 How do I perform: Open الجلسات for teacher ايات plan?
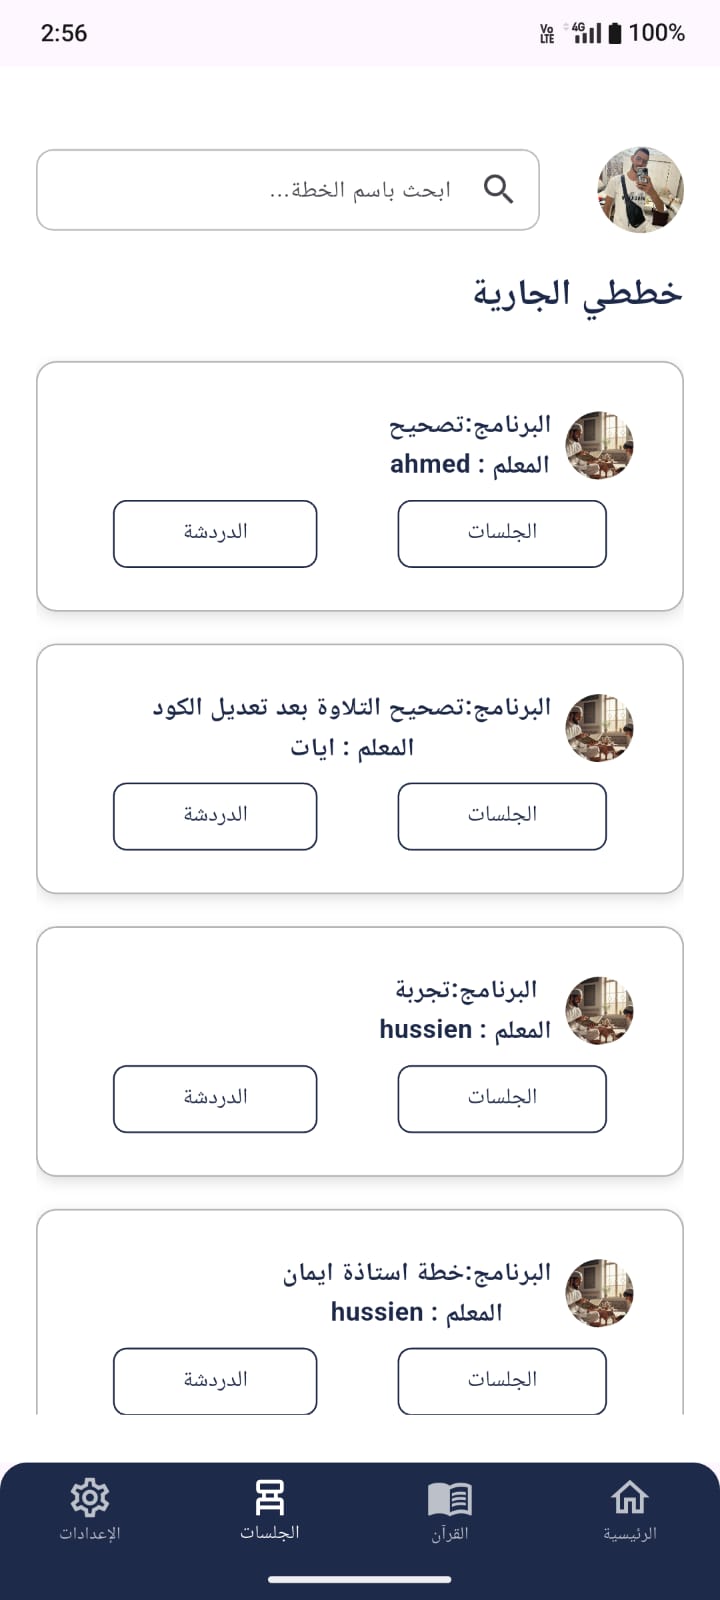click(x=502, y=816)
